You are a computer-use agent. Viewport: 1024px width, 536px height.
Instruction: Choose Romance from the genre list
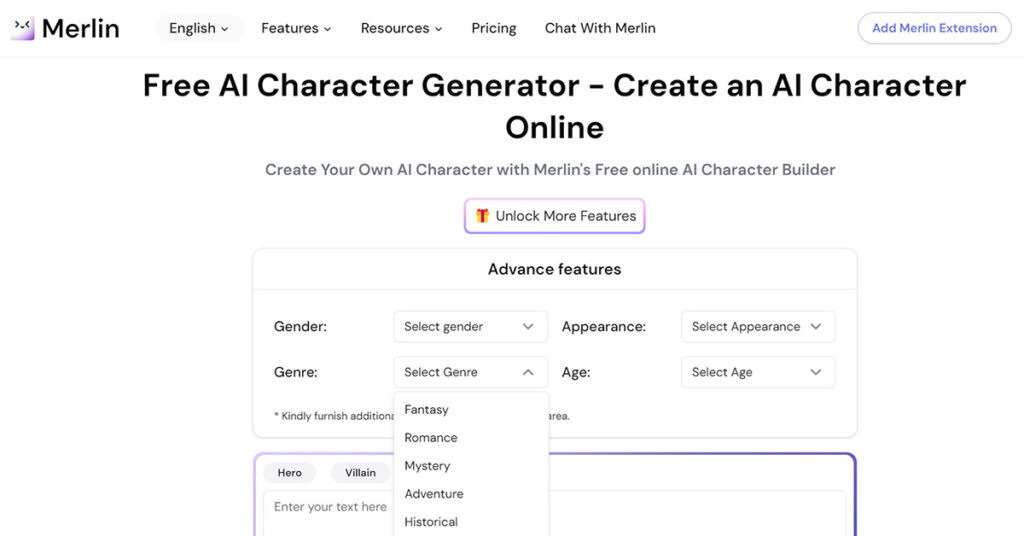point(431,438)
